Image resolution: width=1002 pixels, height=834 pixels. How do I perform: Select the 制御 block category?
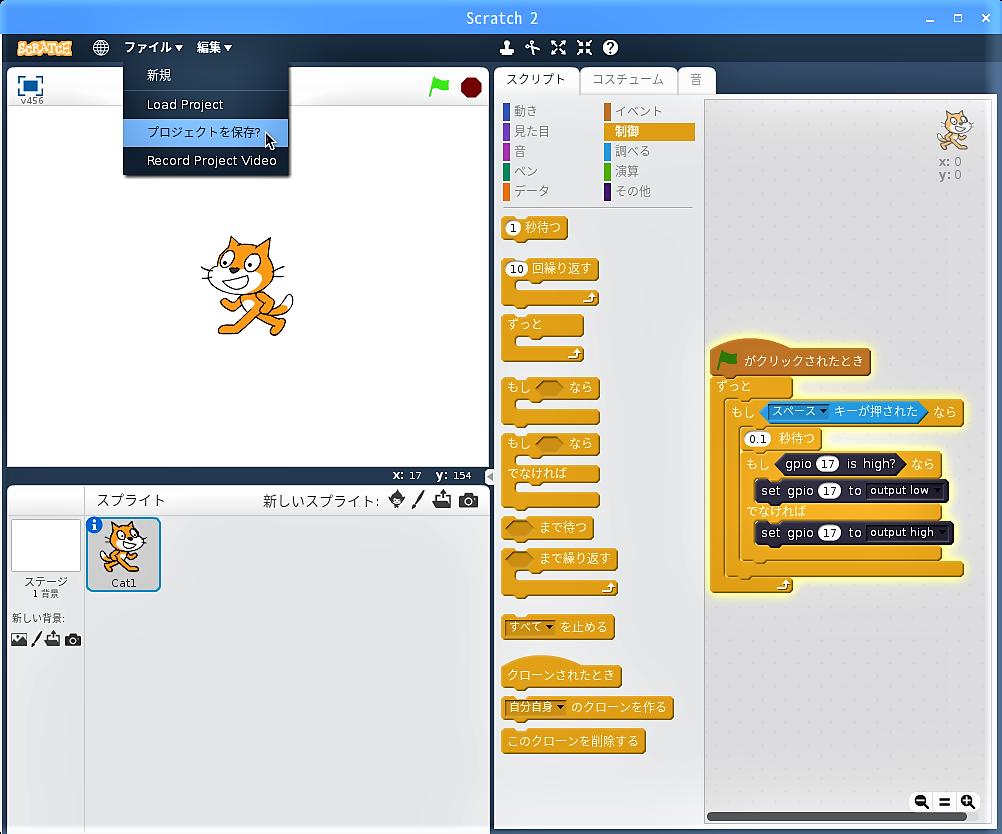coord(649,131)
